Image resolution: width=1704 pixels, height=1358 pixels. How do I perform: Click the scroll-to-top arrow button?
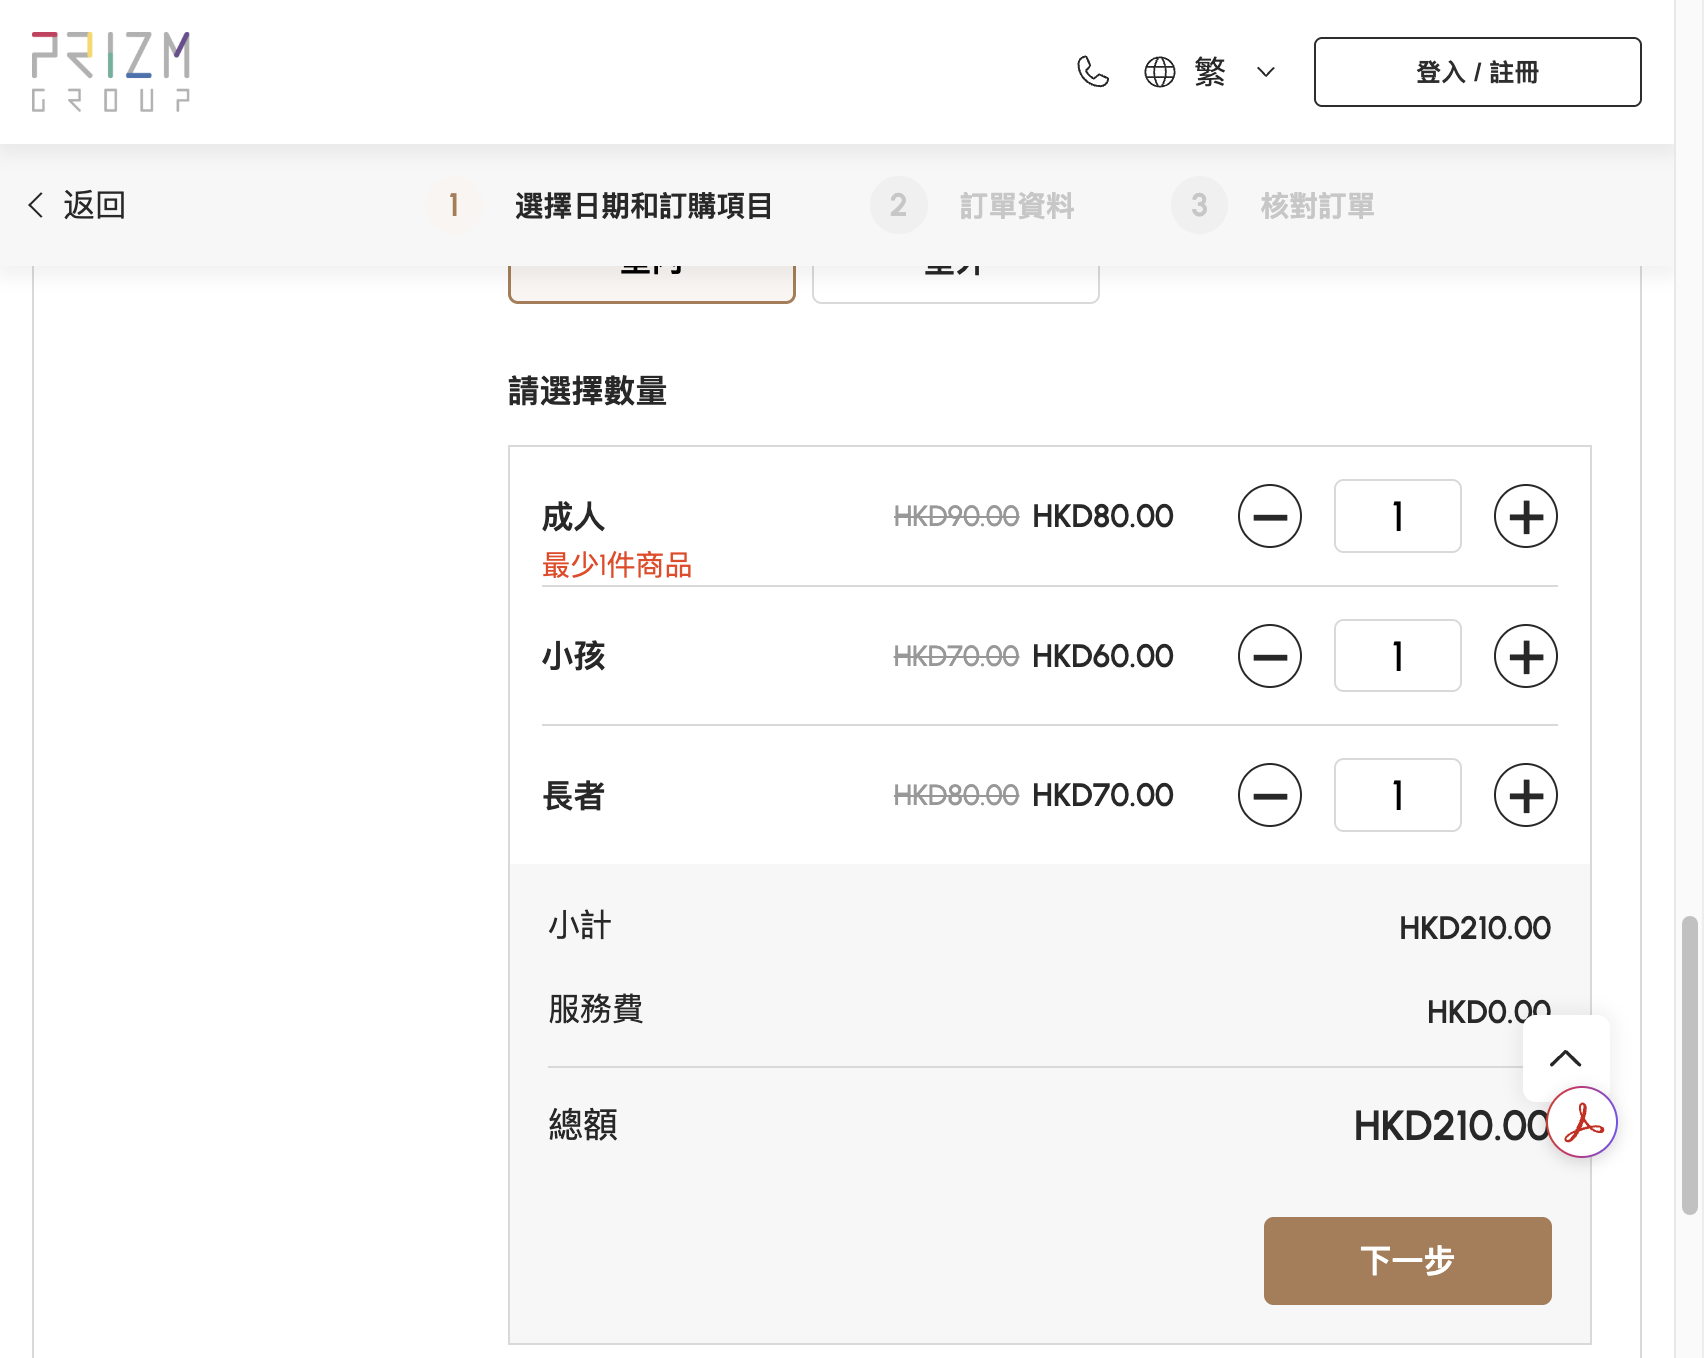(x=1566, y=1058)
